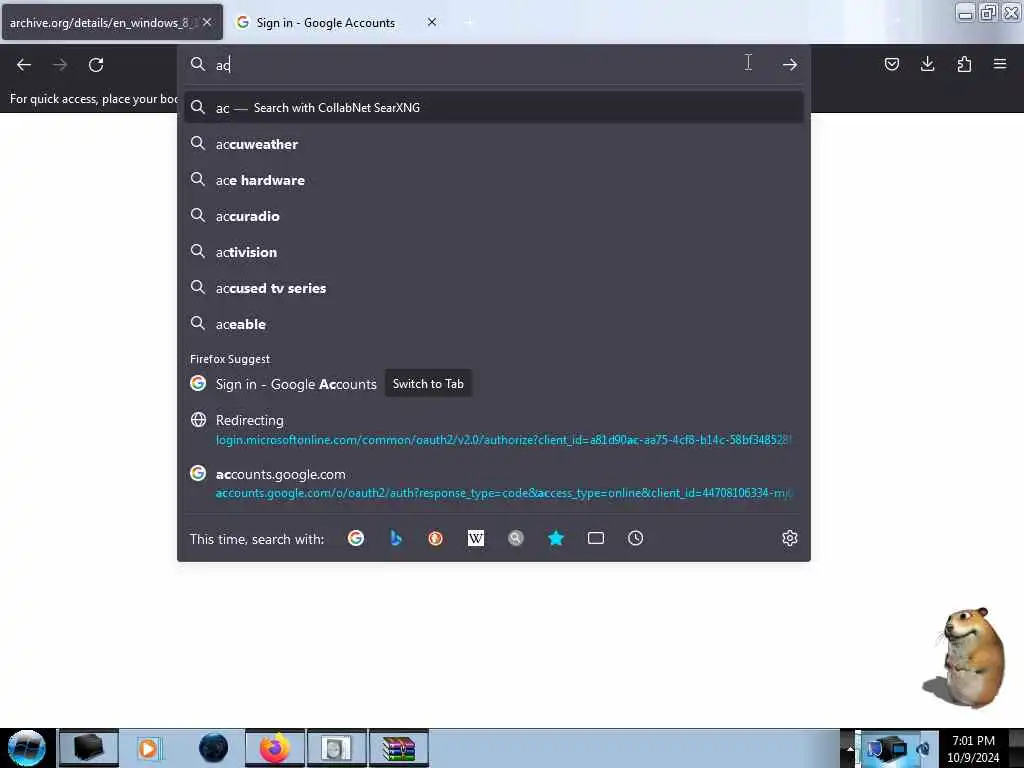Search open Tabs using the tab icon
1024x768 pixels.
[596, 538]
